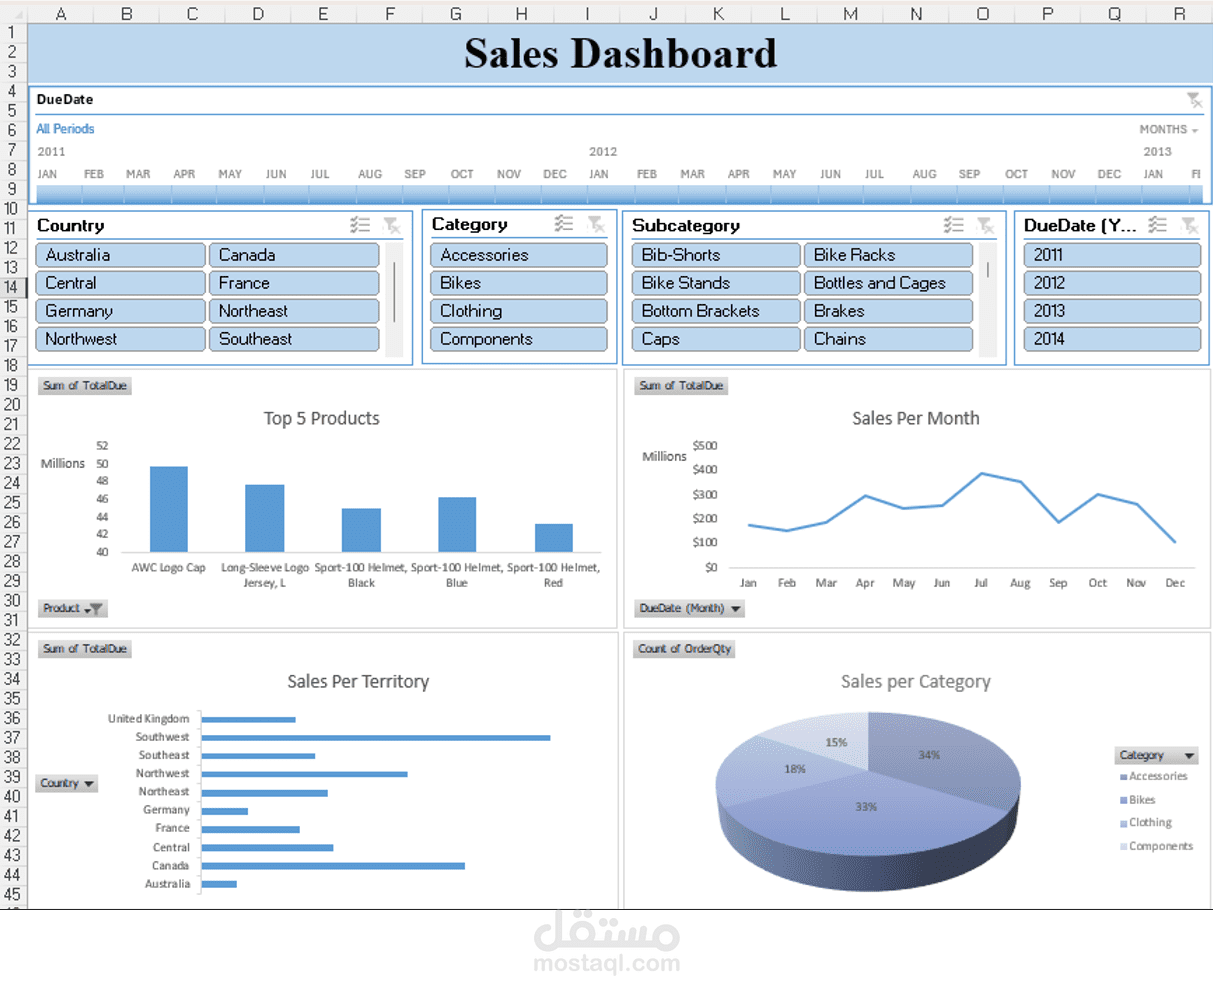Viewport: 1214px width, 996px height.
Task: Clear the Category slicer filter
Action: pos(598,224)
